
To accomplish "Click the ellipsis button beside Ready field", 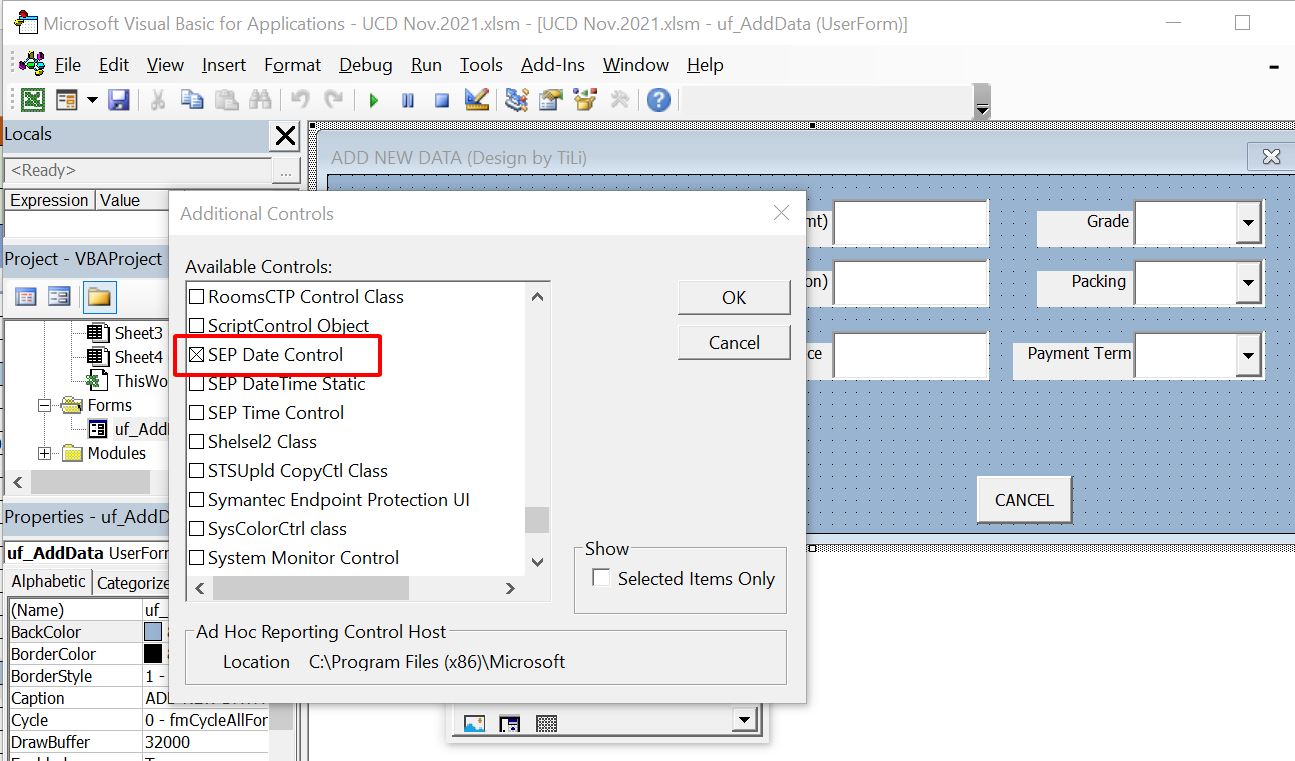I will pyautogui.click(x=285, y=171).
